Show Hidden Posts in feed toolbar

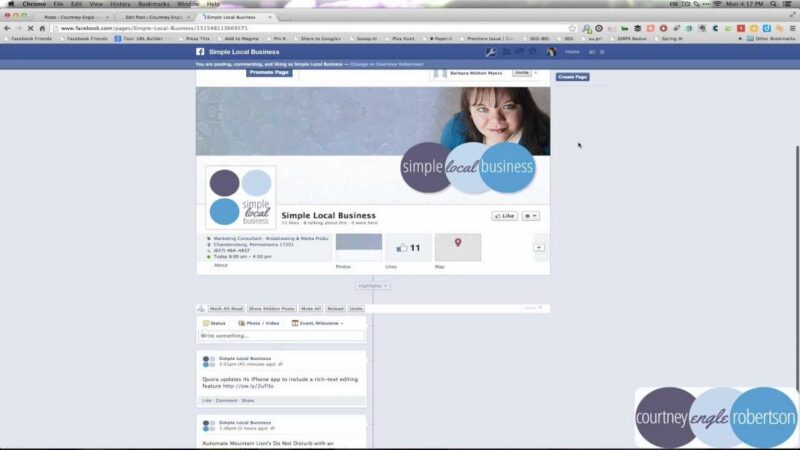(271, 309)
